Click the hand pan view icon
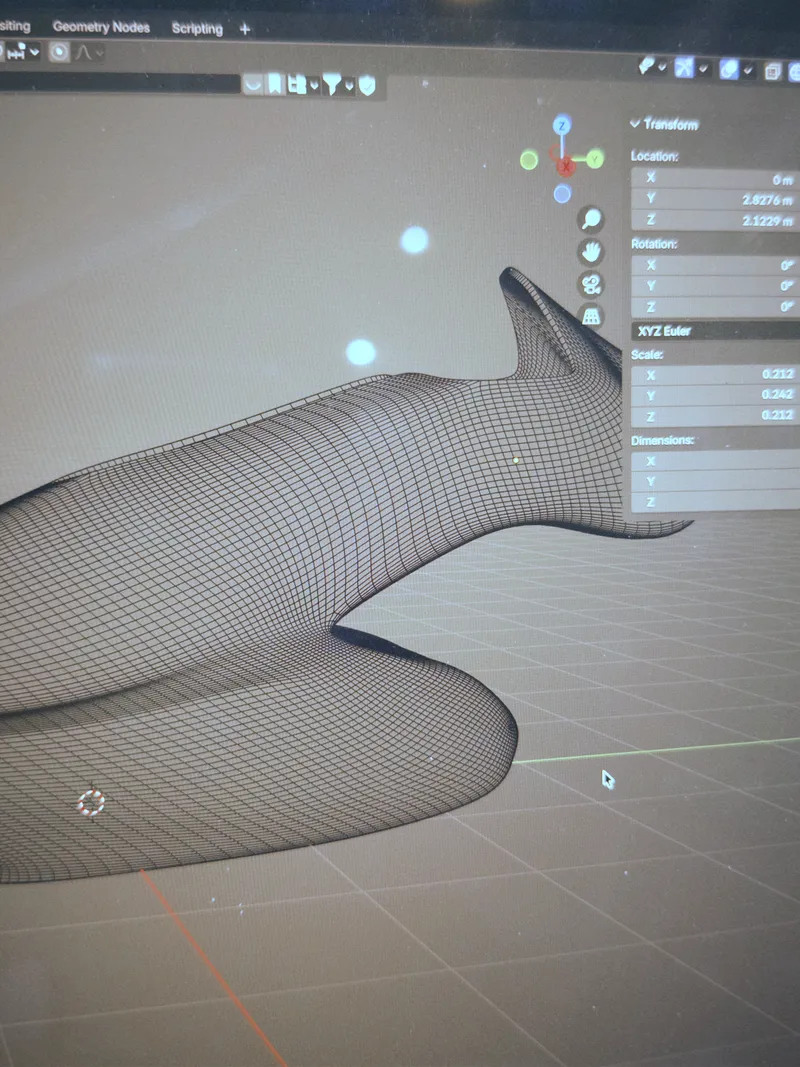This screenshot has width=800, height=1067. [x=590, y=252]
